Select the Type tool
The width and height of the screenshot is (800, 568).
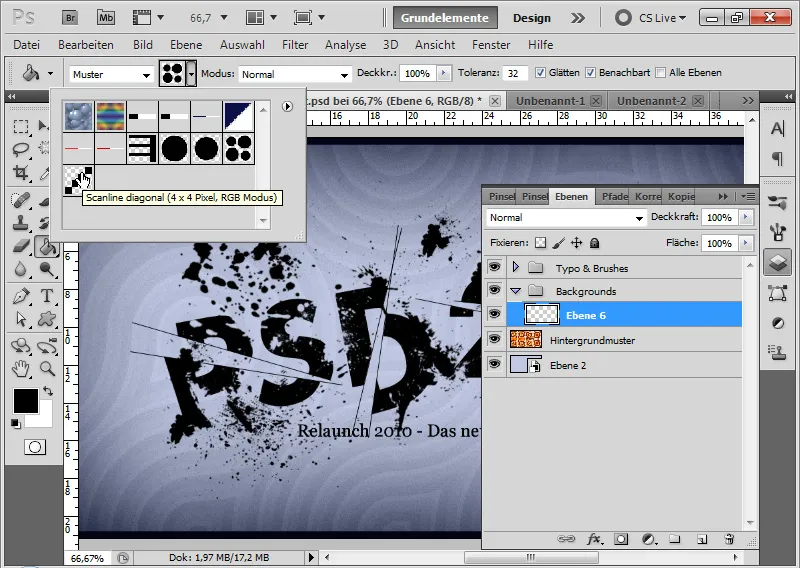click(x=47, y=295)
